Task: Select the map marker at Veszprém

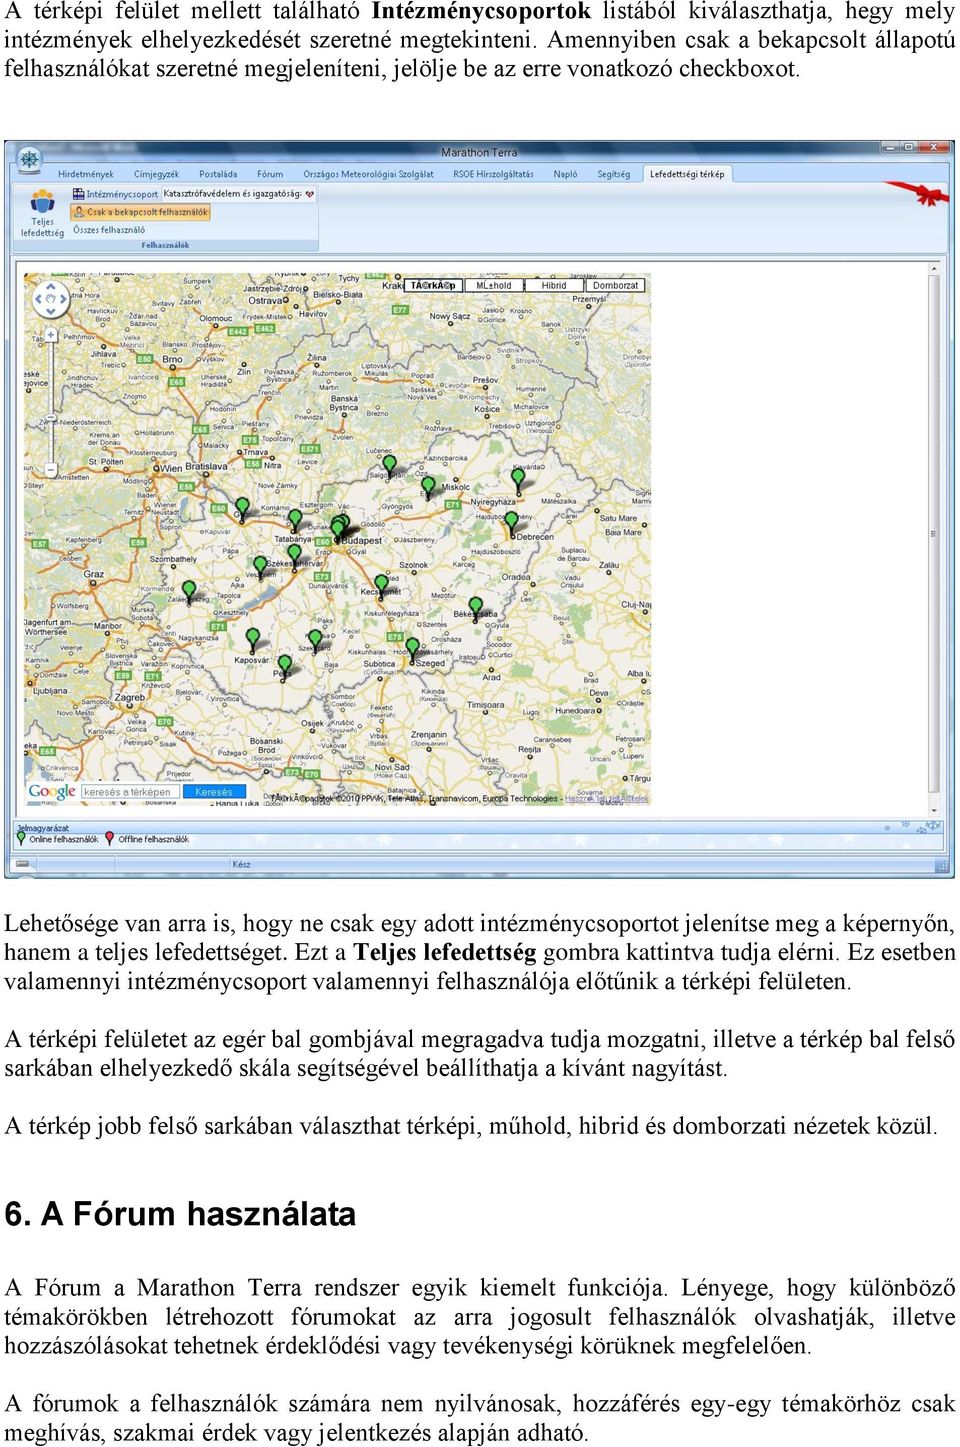Action: tap(260, 566)
